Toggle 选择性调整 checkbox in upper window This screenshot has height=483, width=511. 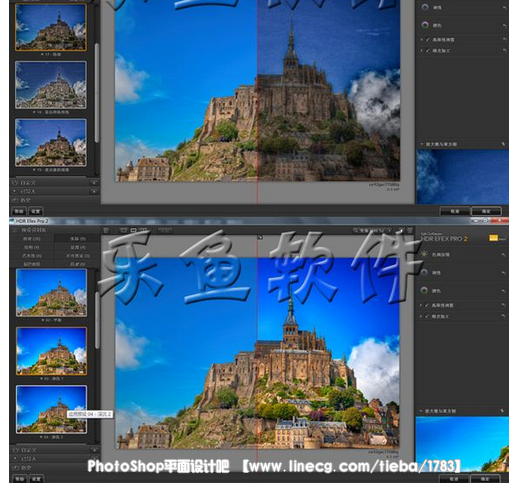click(428, 40)
